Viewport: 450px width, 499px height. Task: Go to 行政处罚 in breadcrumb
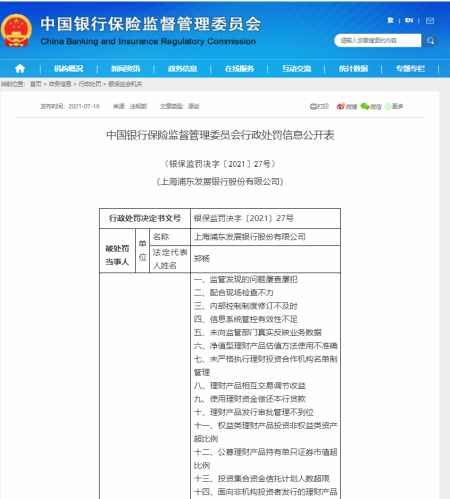90,84
